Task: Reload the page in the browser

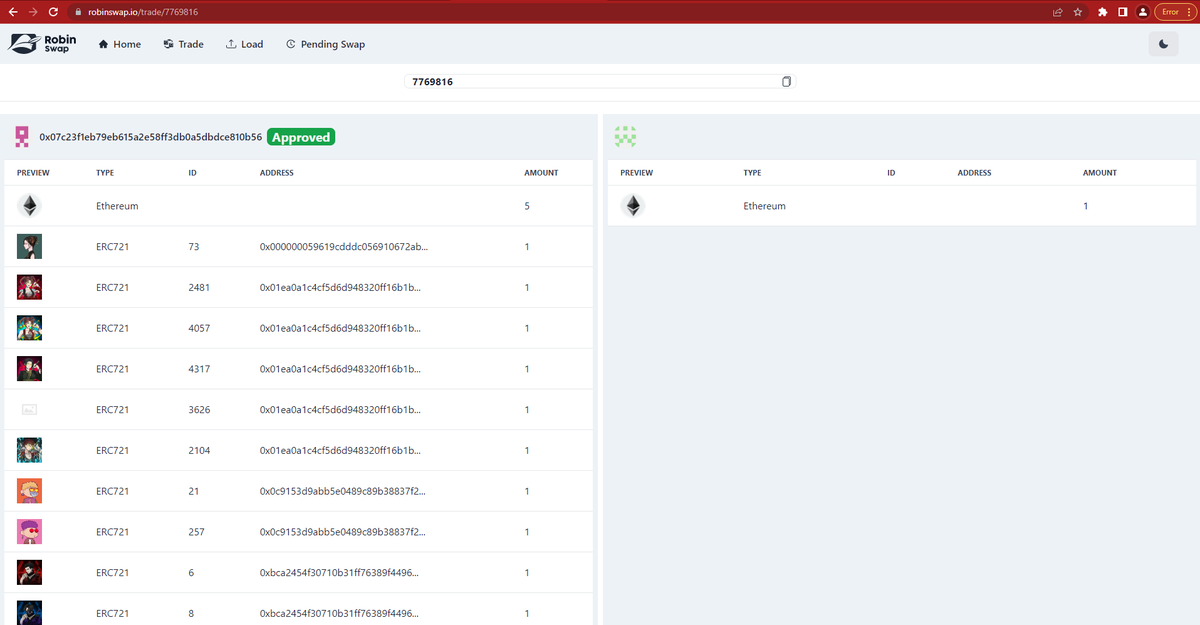Action: (x=54, y=11)
